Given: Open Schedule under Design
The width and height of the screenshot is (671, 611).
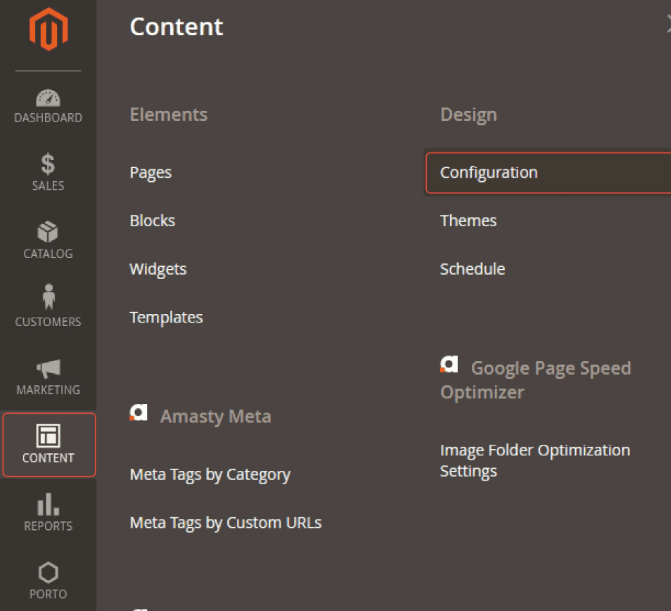Looking at the screenshot, I should click(x=472, y=269).
